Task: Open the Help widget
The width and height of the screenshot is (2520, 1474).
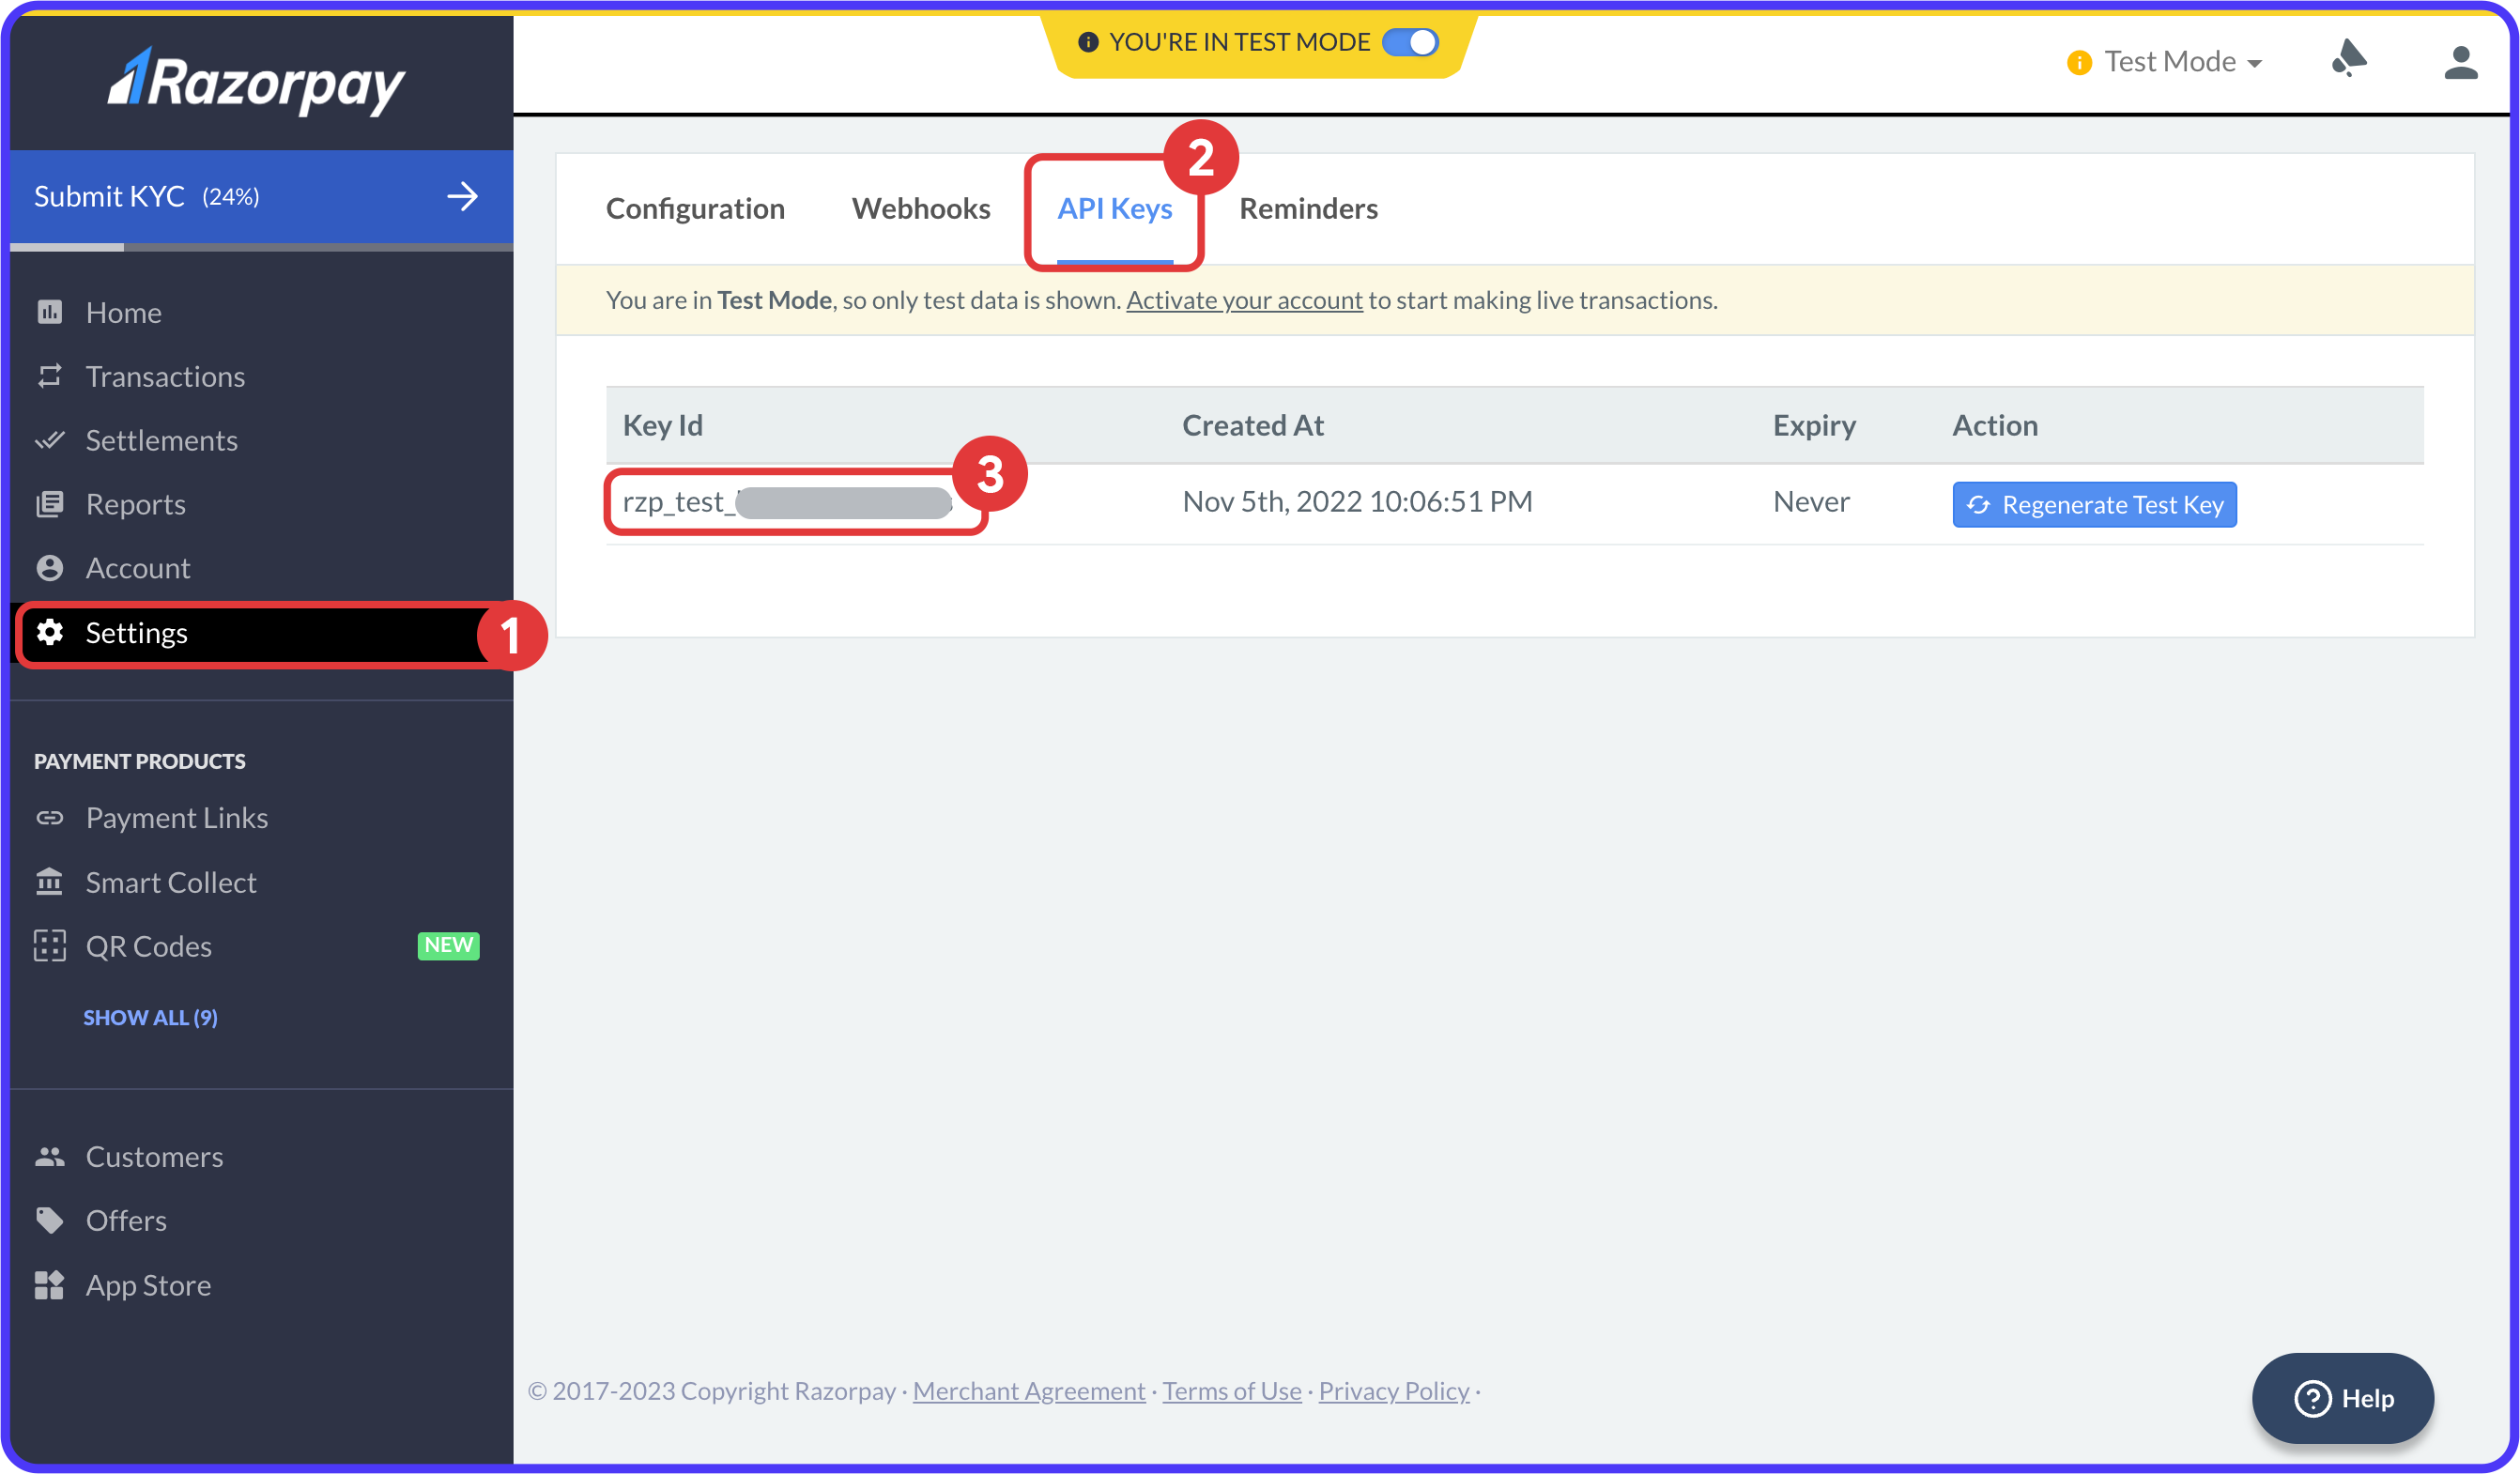Action: pos(2343,1398)
